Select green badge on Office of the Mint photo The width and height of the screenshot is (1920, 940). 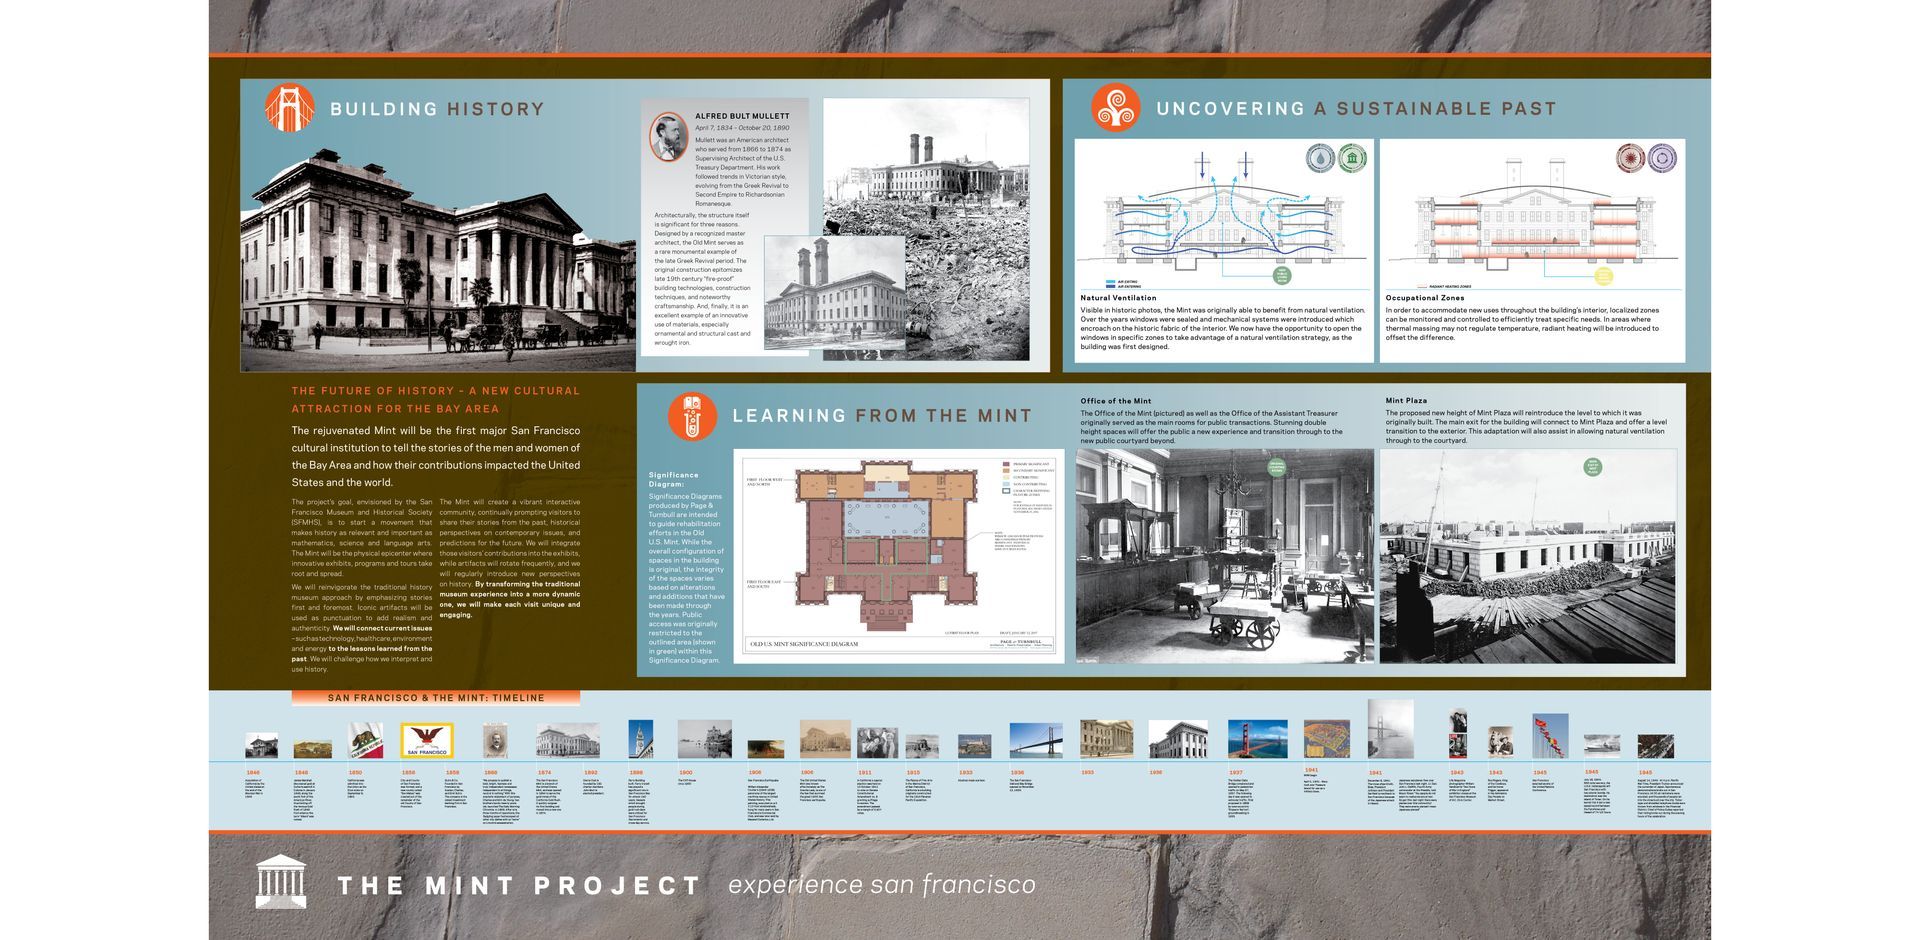pos(1277,467)
